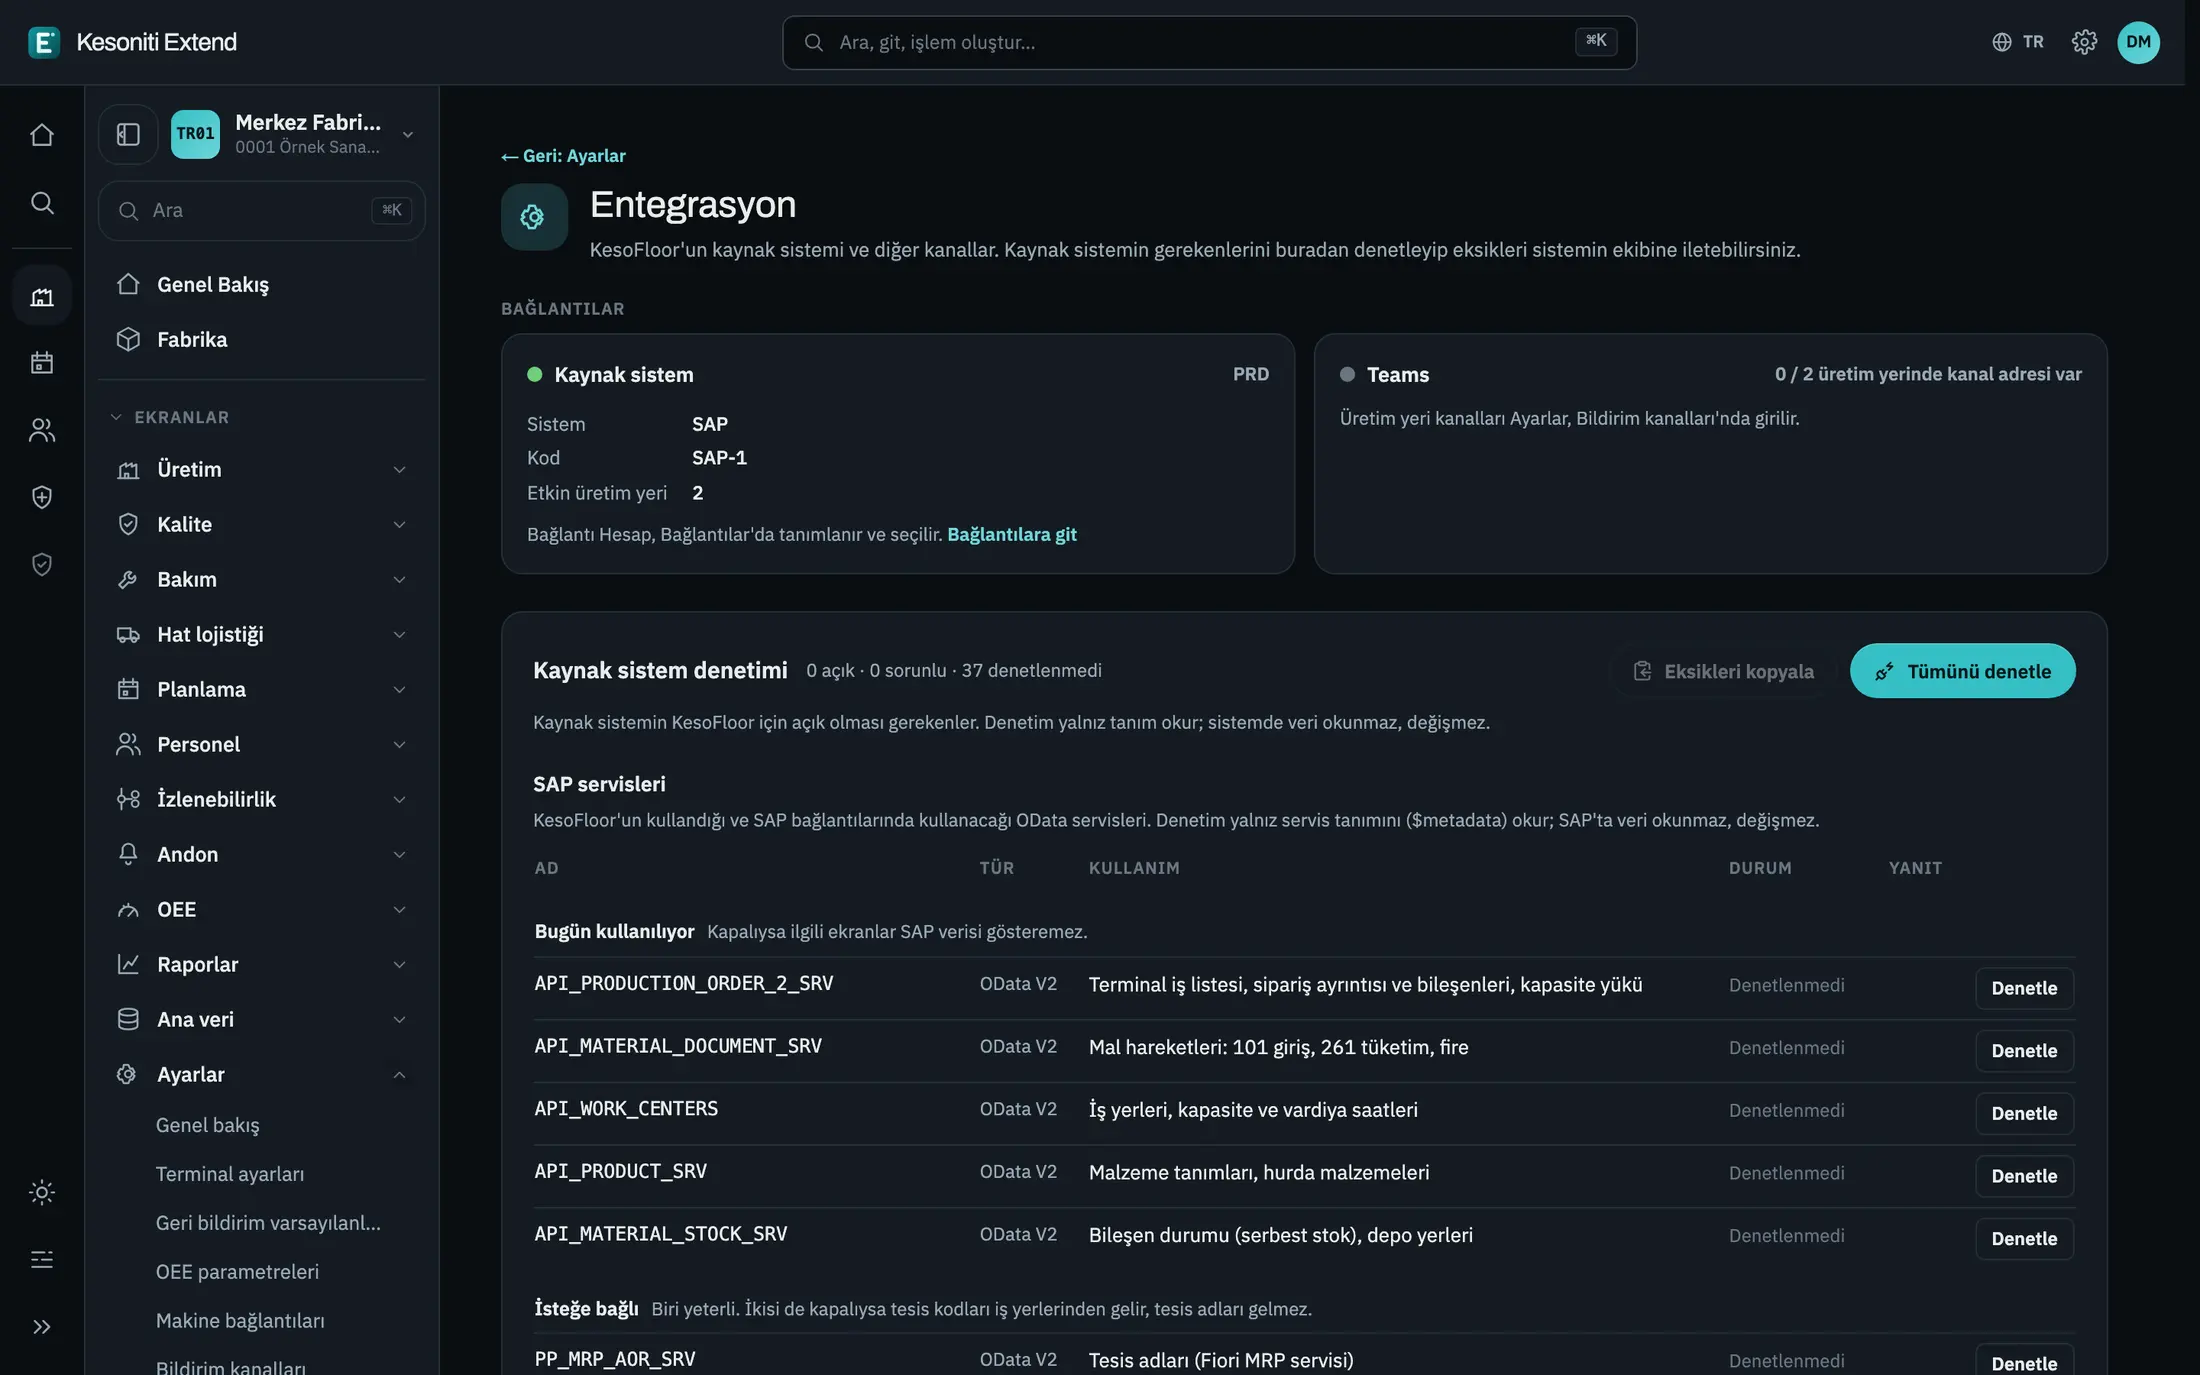Viewport: 2200px width, 1375px height.
Task: Open the home icon in left rail
Action: click(42, 134)
